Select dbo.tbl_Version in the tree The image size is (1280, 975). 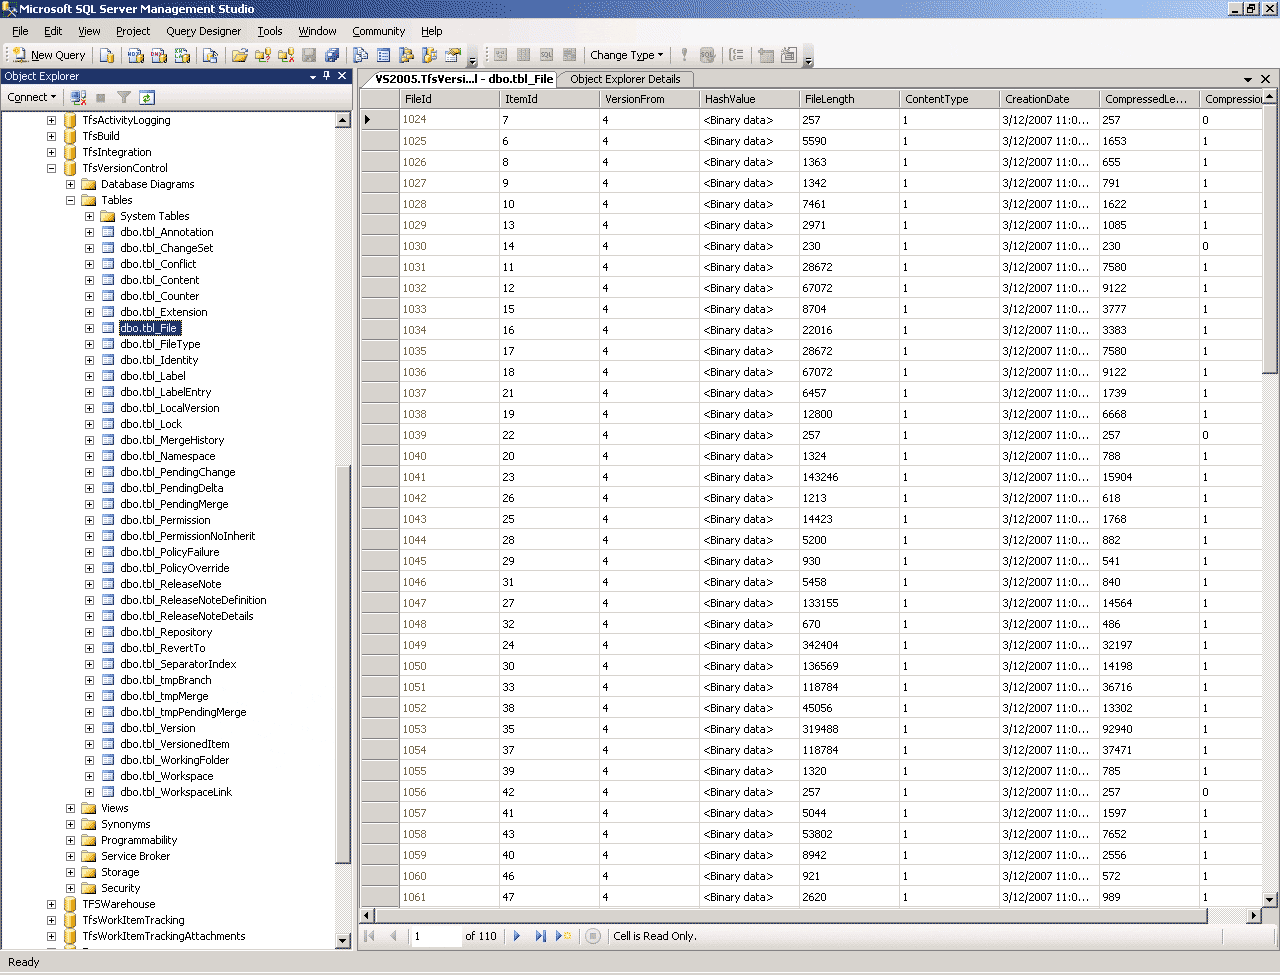pos(158,728)
